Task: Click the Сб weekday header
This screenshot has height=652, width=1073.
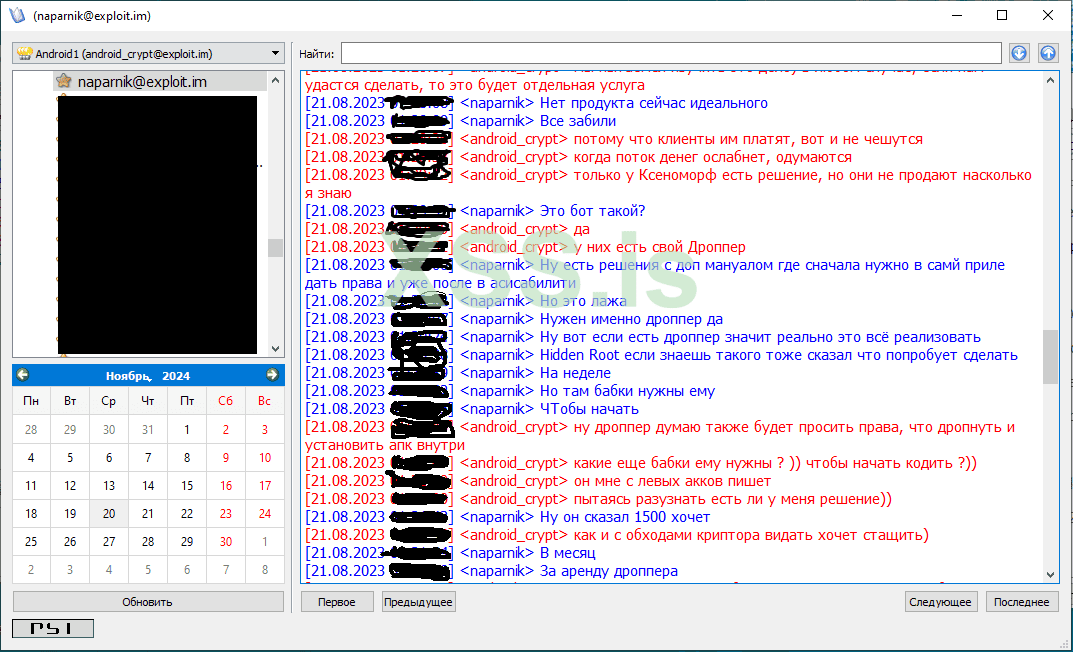Action: (x=226, y=401)
